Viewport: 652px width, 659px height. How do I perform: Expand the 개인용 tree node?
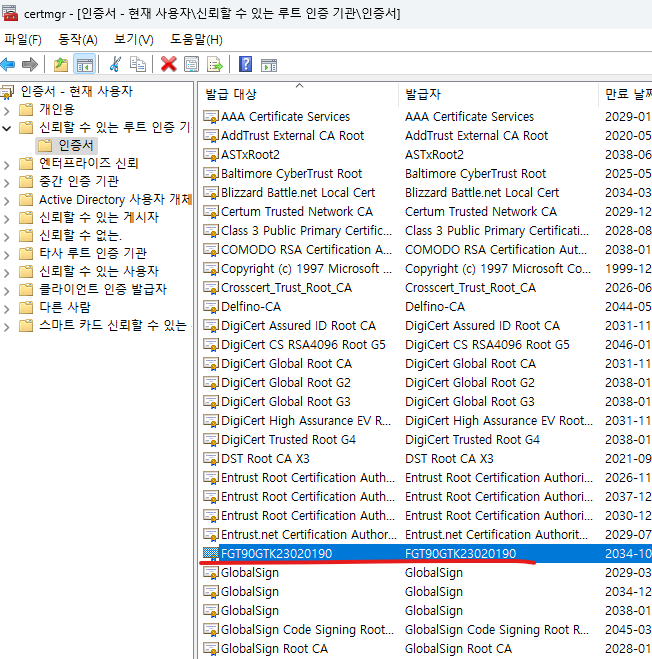7,111
